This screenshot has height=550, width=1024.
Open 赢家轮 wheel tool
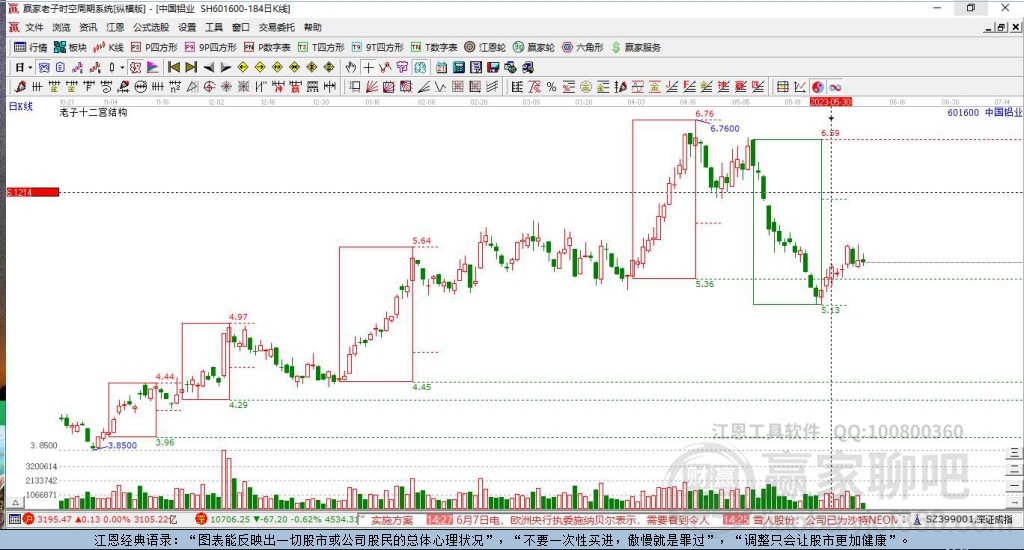(534, 47)
